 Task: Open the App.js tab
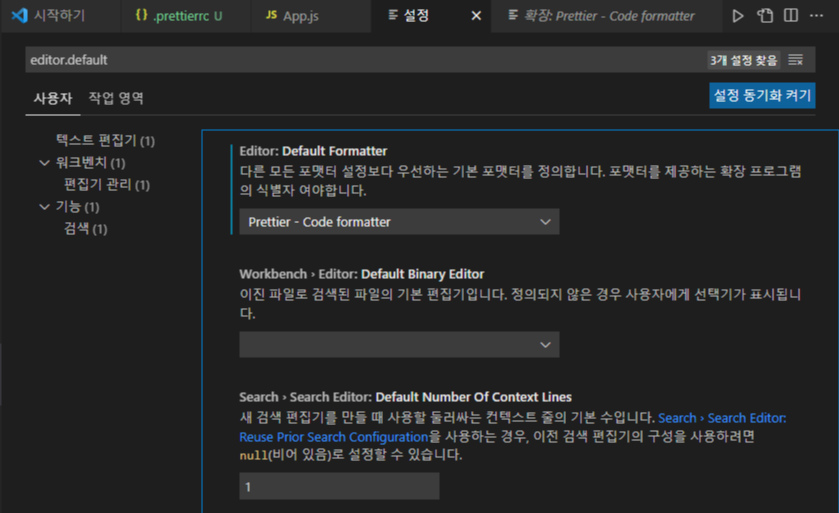[310, 16]
